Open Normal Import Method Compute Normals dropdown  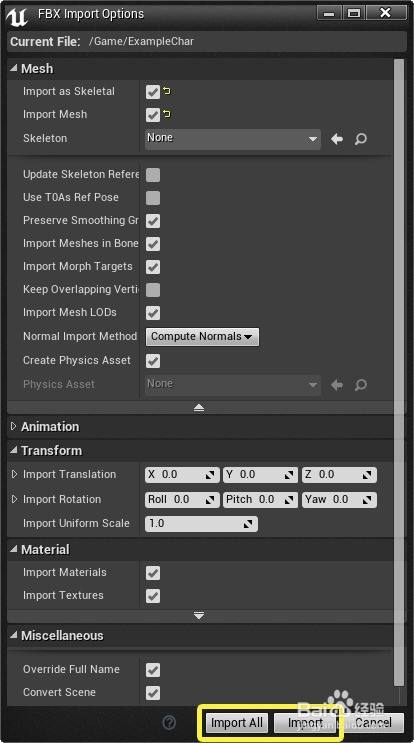pyautogui.click(x=202, y=336)
